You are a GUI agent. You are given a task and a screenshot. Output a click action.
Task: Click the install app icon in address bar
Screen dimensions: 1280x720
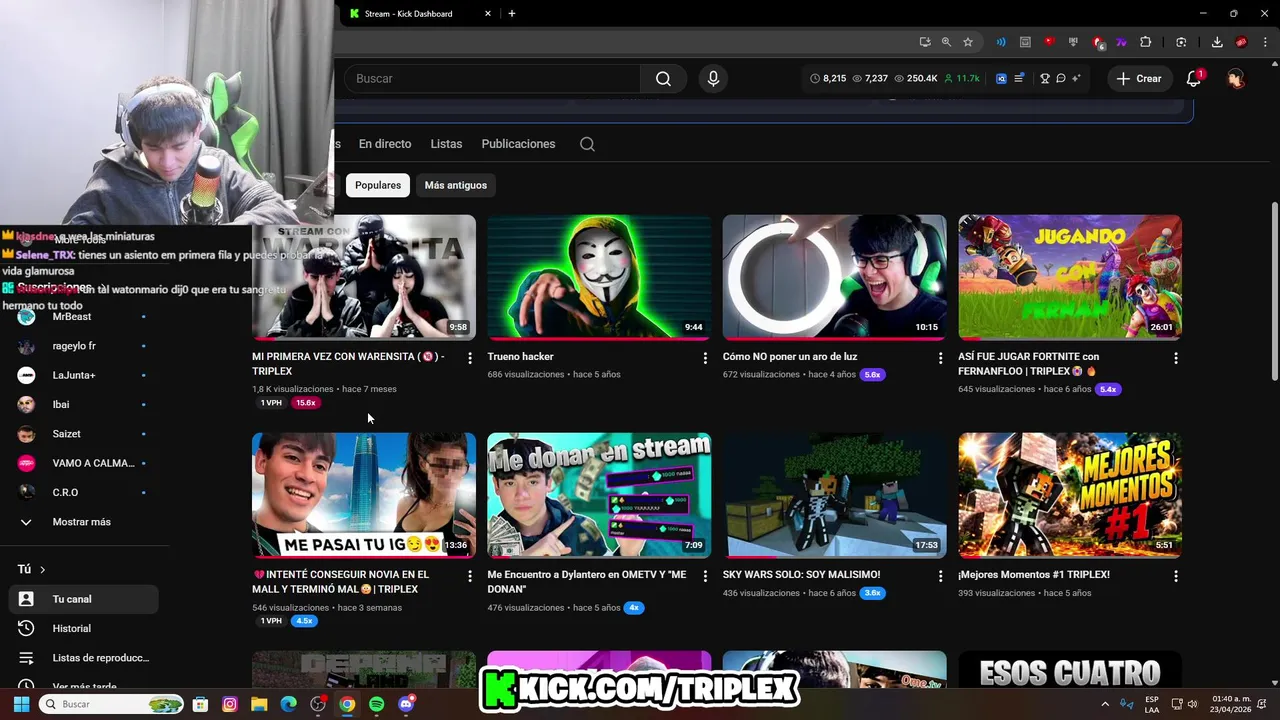pos(925,42)
